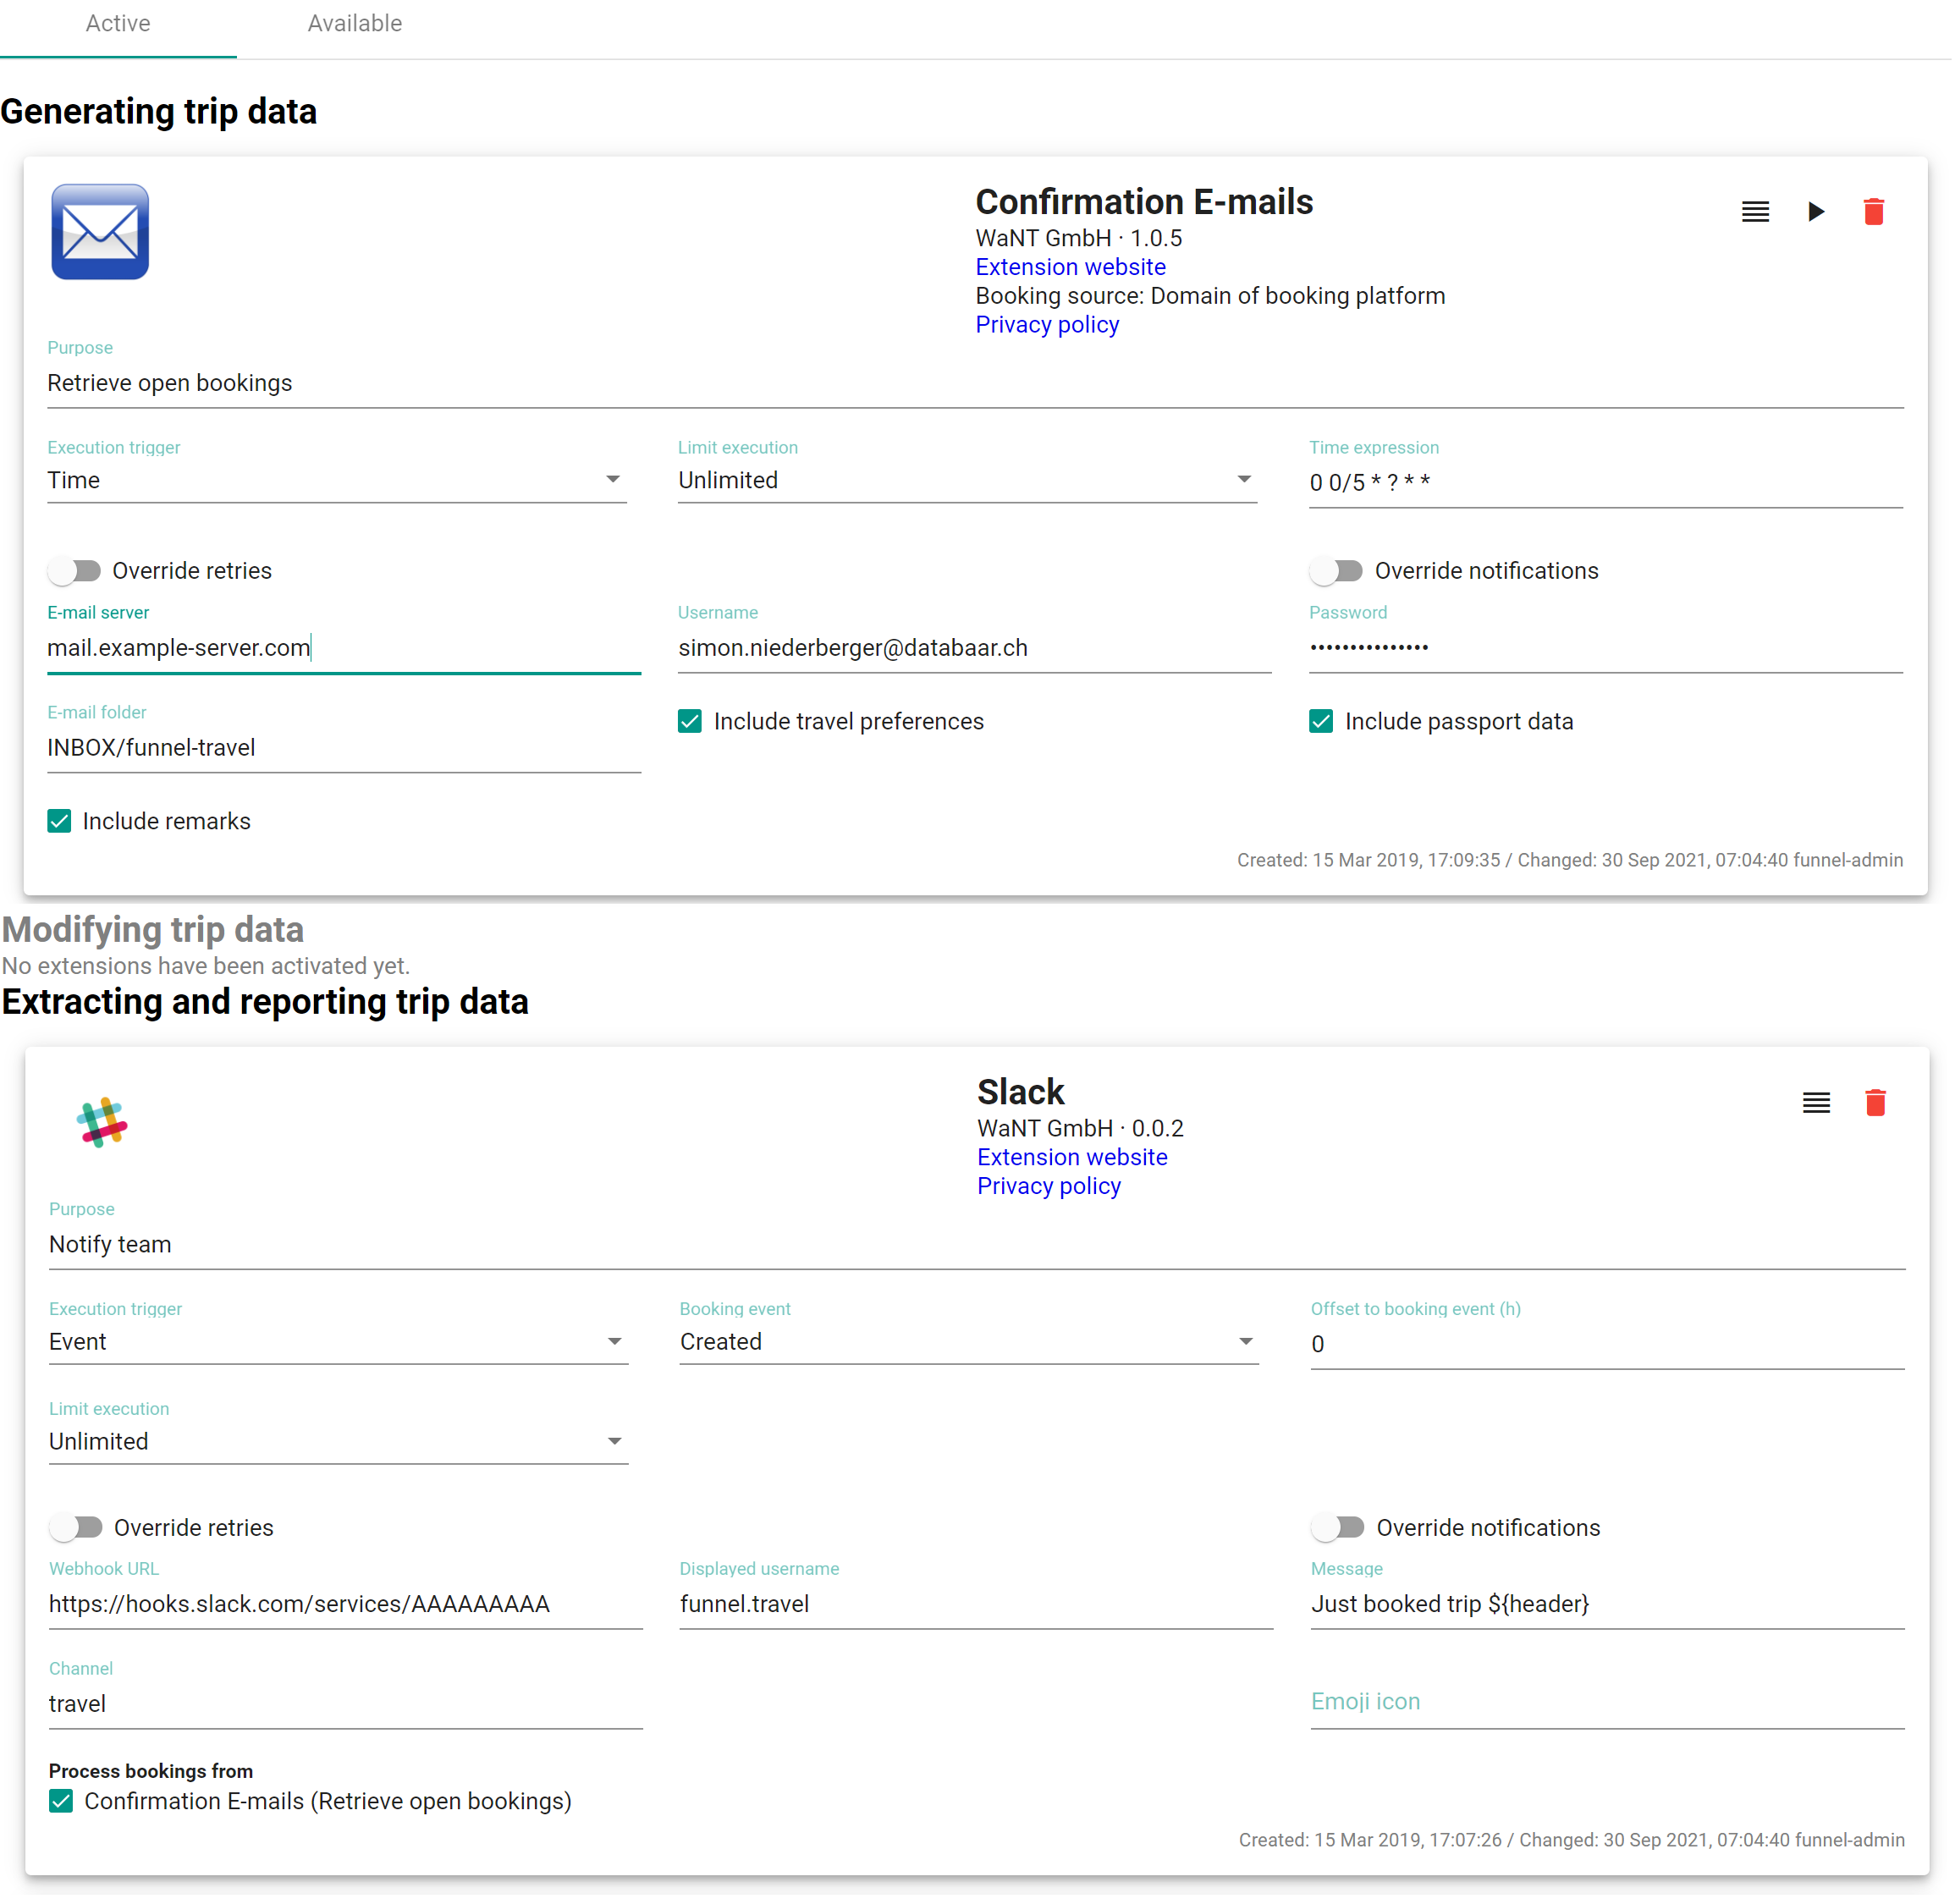
Task: Click the Slack hashtag logo
Action: click(102, 1123)
